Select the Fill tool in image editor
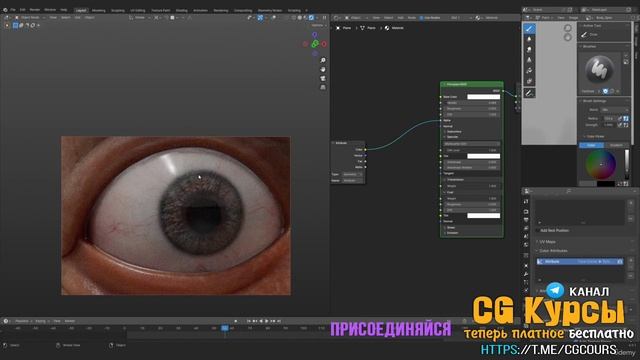This screenshot has height=360, width=640. click(529, 71)
